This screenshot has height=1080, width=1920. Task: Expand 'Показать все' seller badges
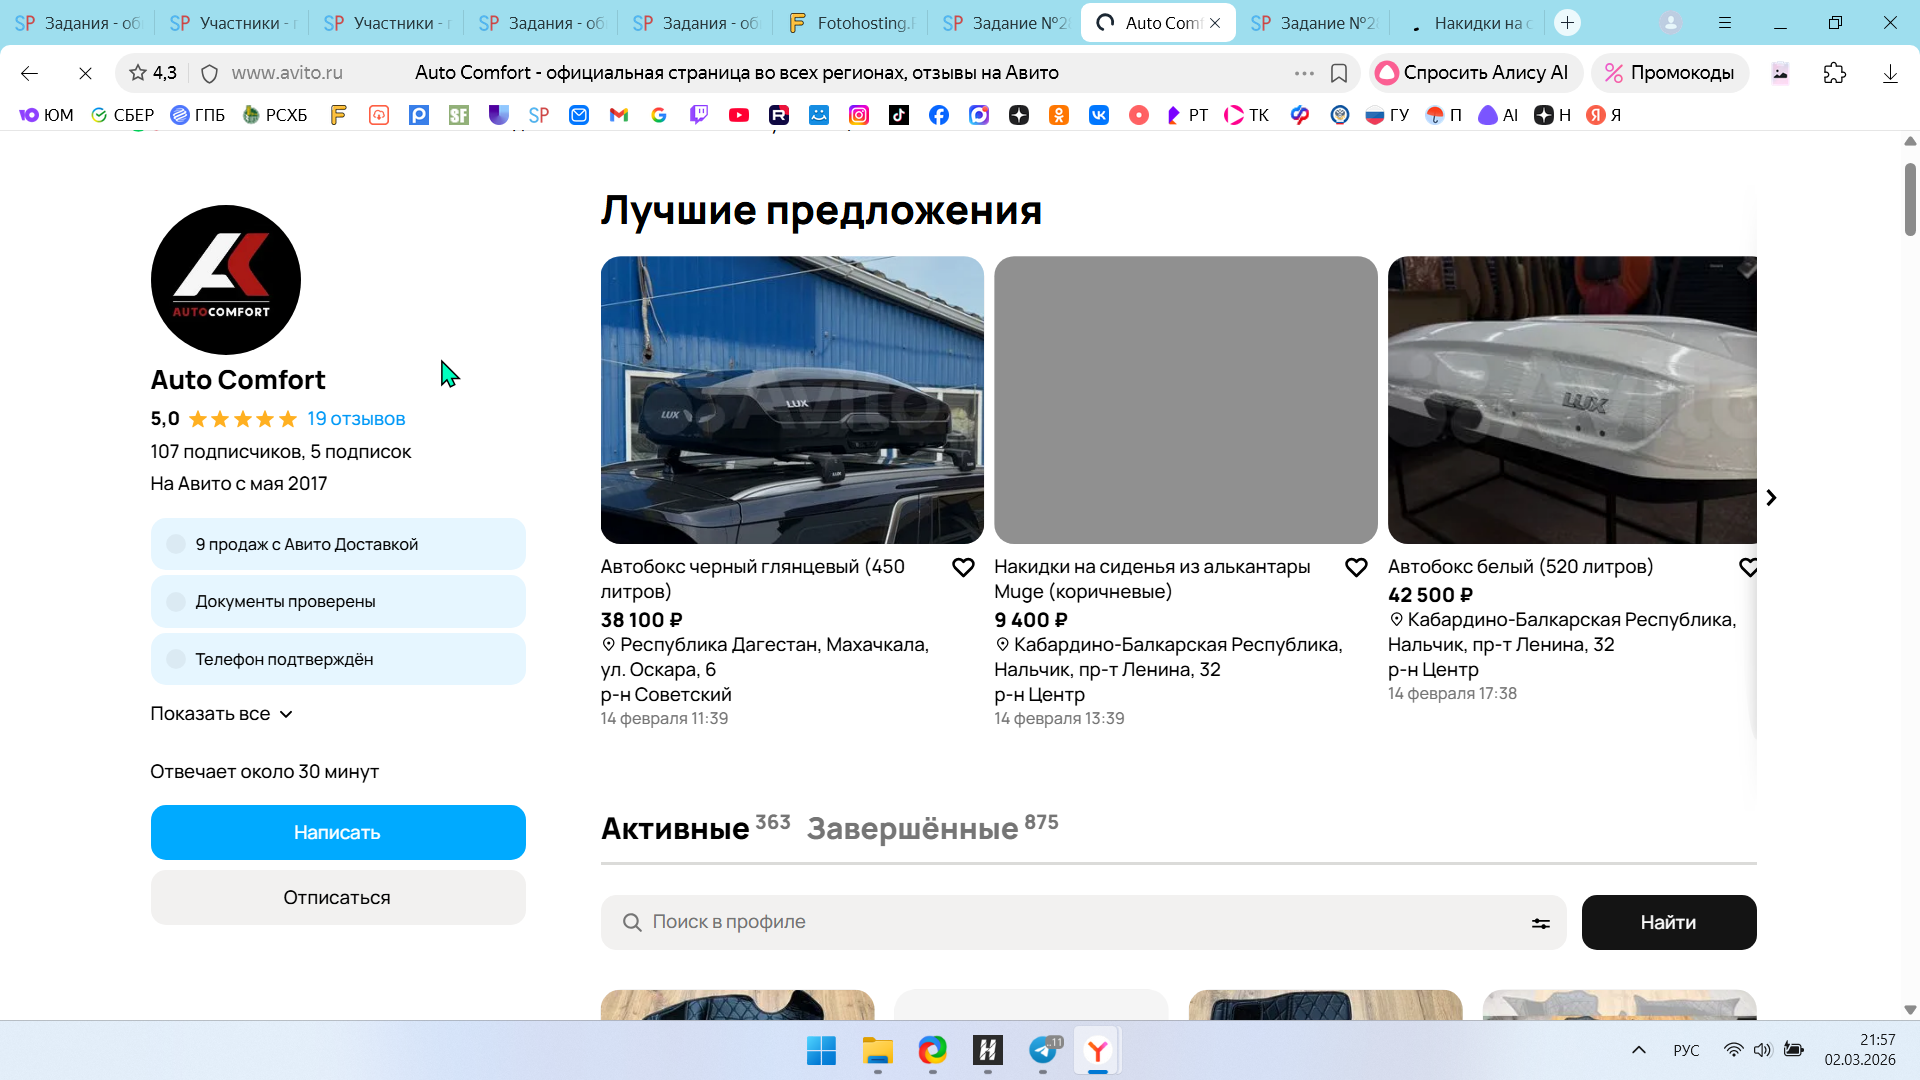[221, 714]
